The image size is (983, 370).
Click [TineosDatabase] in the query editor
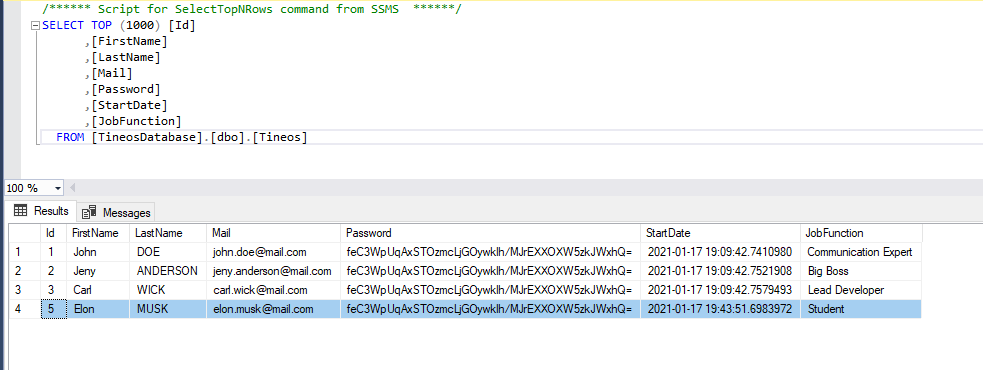(147, 137)
